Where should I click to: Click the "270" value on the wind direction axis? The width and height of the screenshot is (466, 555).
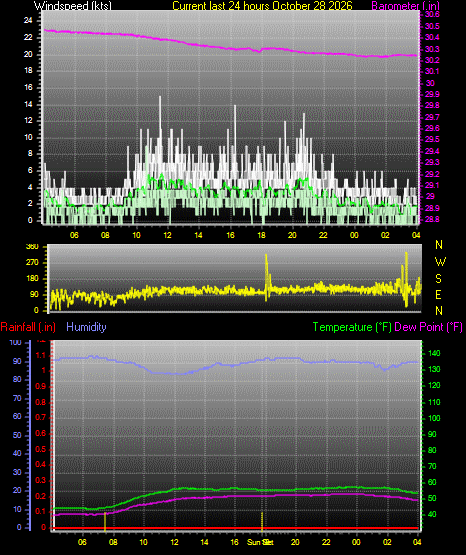(x=33, y=263)
